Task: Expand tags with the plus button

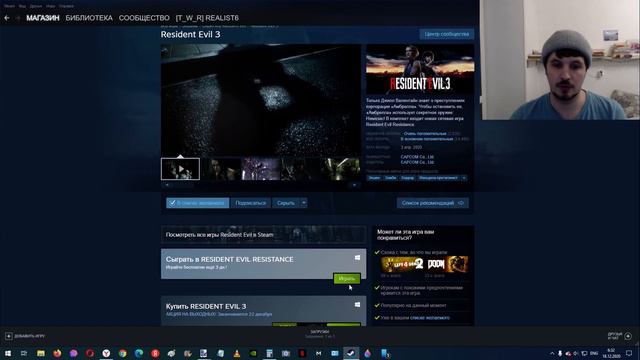Action: [x=464, y=178]
